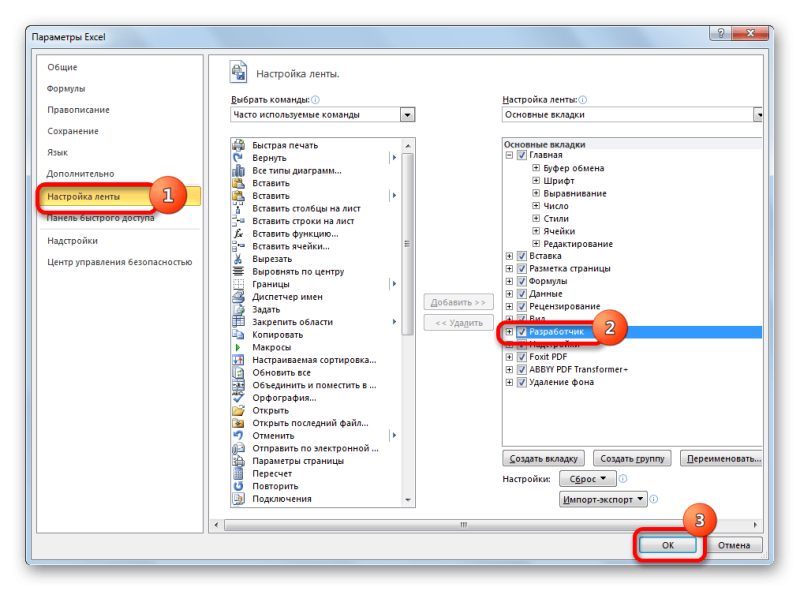Toggle the Удаление фона checkbox
This screenshot has width=800, height=591.
click(521, 382)
